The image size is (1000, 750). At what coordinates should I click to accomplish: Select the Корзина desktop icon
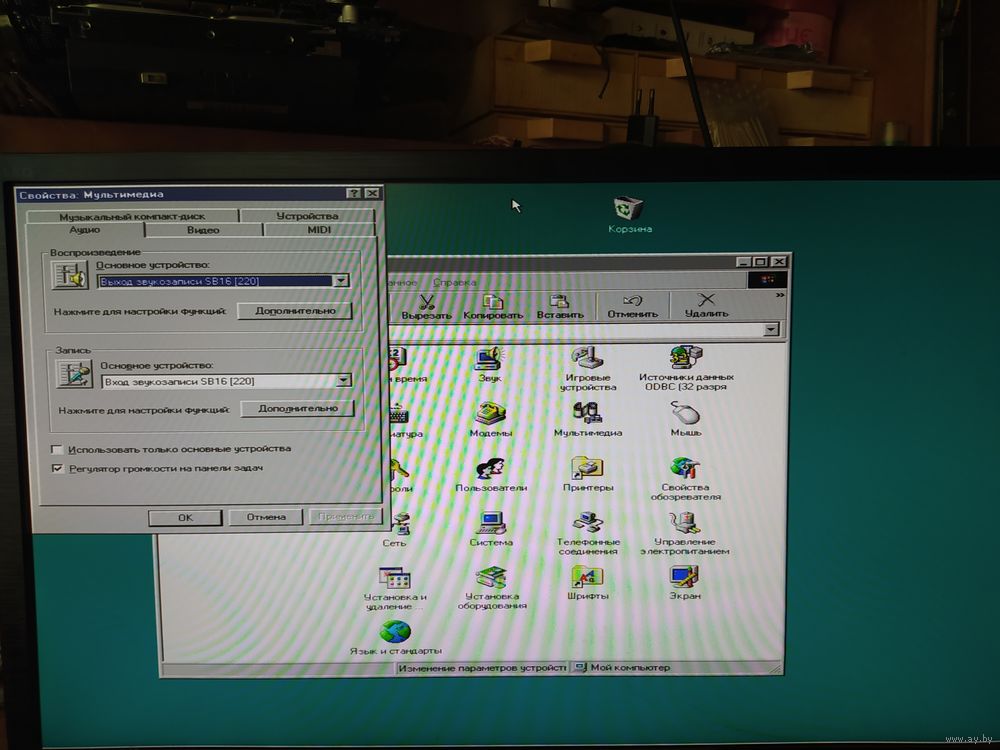pos(629,214)
